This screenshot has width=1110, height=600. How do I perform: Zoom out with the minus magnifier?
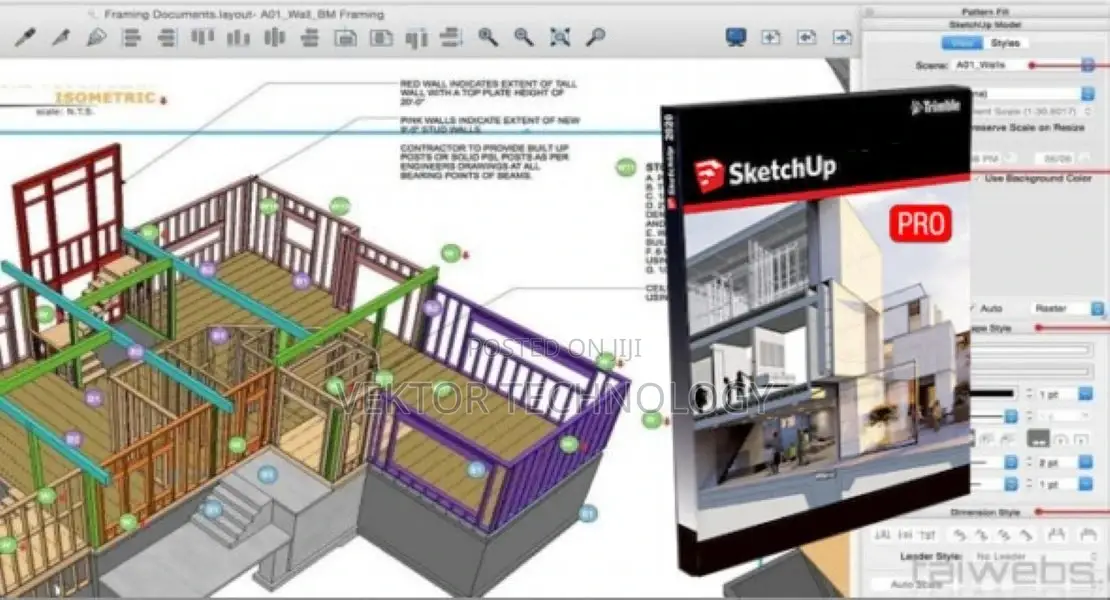pos(524,37)
